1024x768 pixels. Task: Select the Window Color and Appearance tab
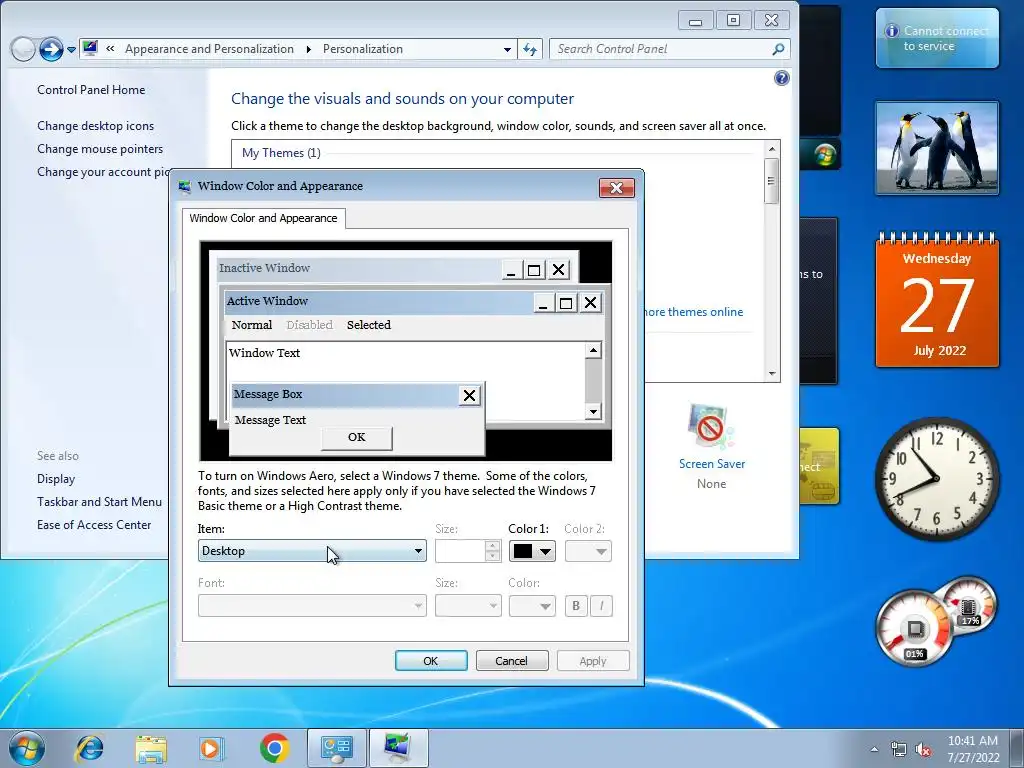click(x=263, y=218)
